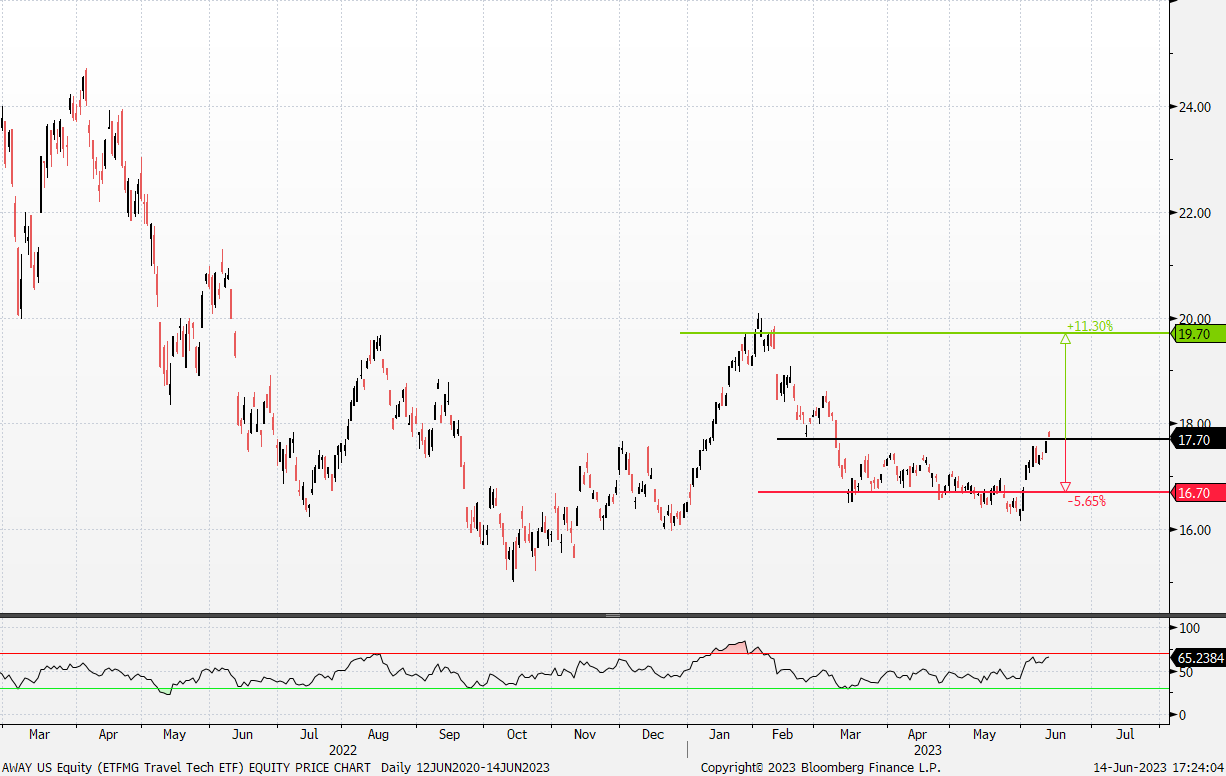1226x776 pixels.
Task: Click the 20.00 price axis label
Action: pyautogui.click(x=1193, y=318)
